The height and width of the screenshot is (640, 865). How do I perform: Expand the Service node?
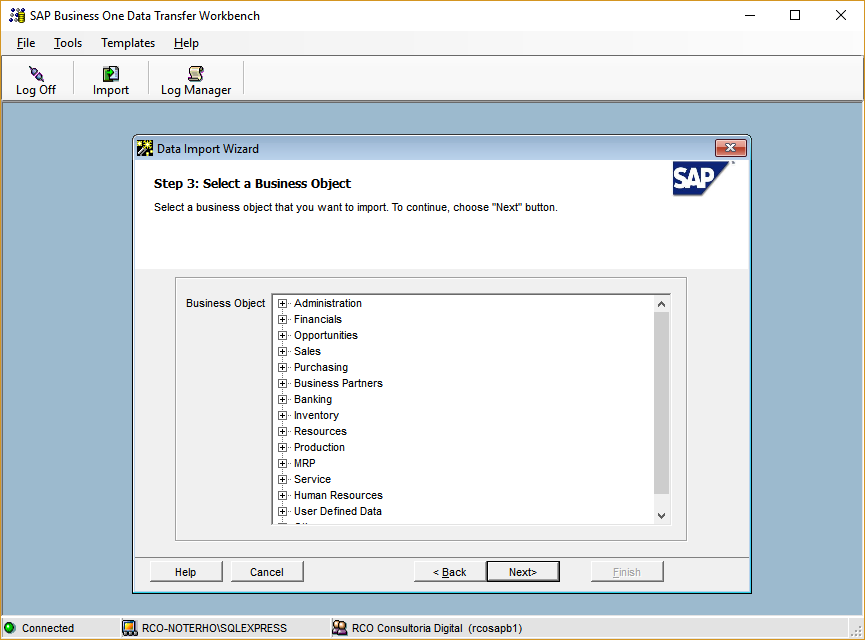coord(282,479)
